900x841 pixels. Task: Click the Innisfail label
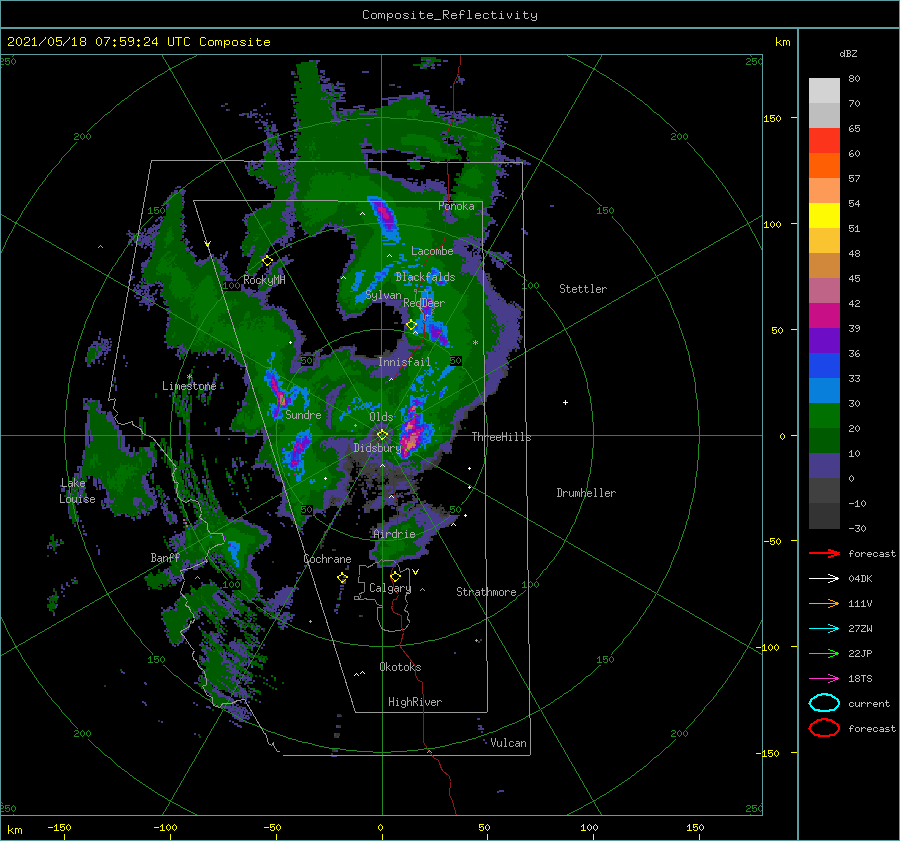point(404,362)
